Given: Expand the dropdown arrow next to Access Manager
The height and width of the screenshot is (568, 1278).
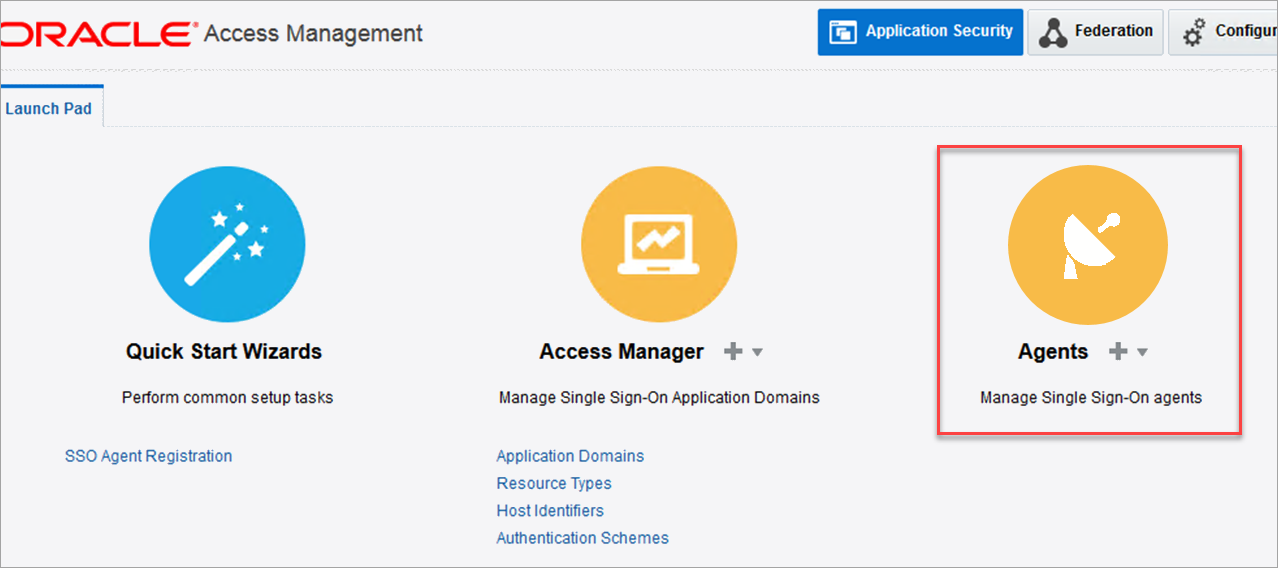Looking at the screenshot, I should tap(757, 352).
